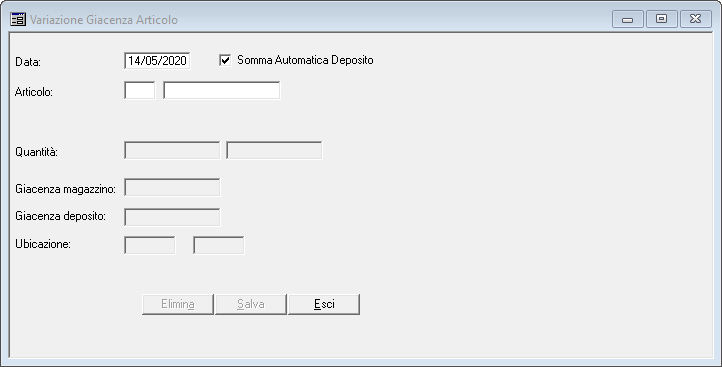Viewport: 722px width, 367px height.
Task: Click the first Ubicazione box
Action: (x=150, y=245)
